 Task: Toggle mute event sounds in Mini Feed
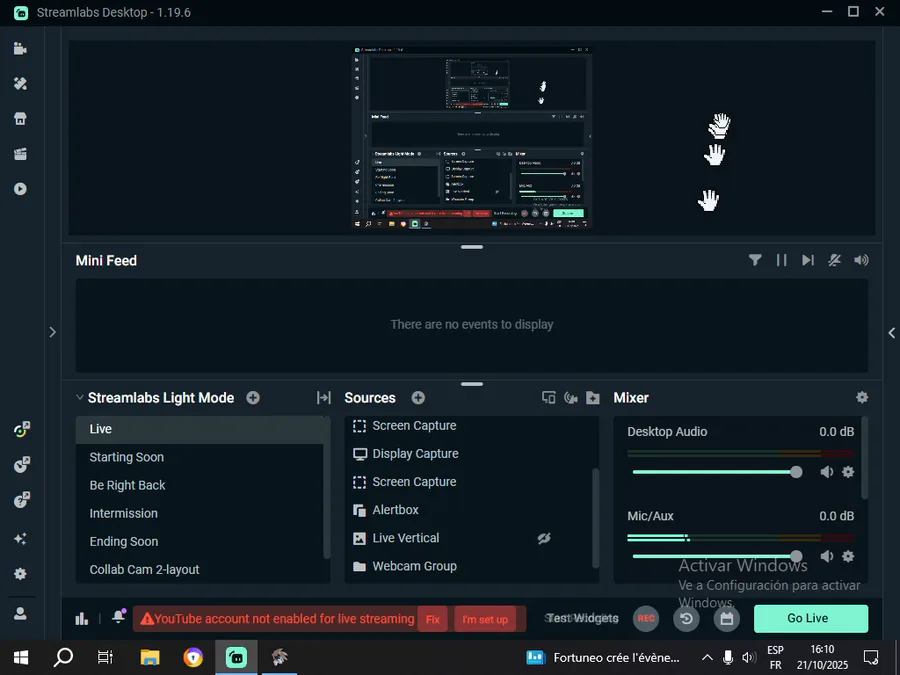coord(835,260)
